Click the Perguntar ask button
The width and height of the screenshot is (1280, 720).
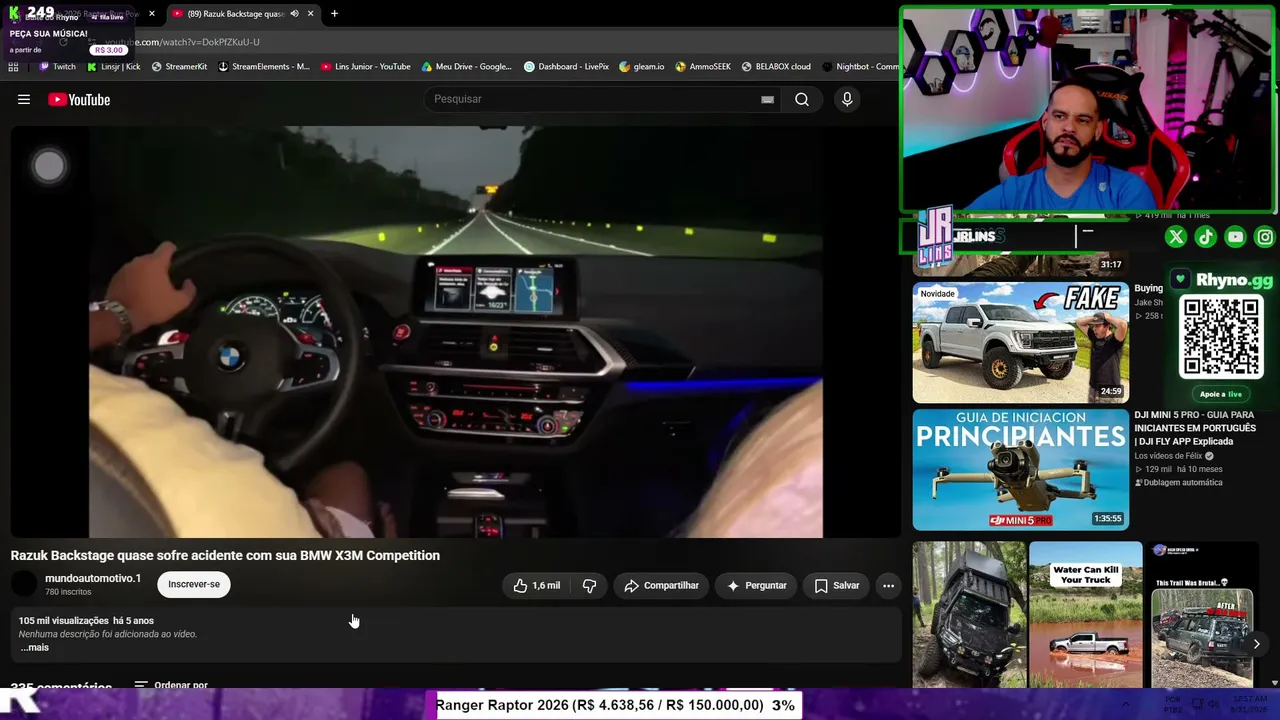[x=757, y=586]
